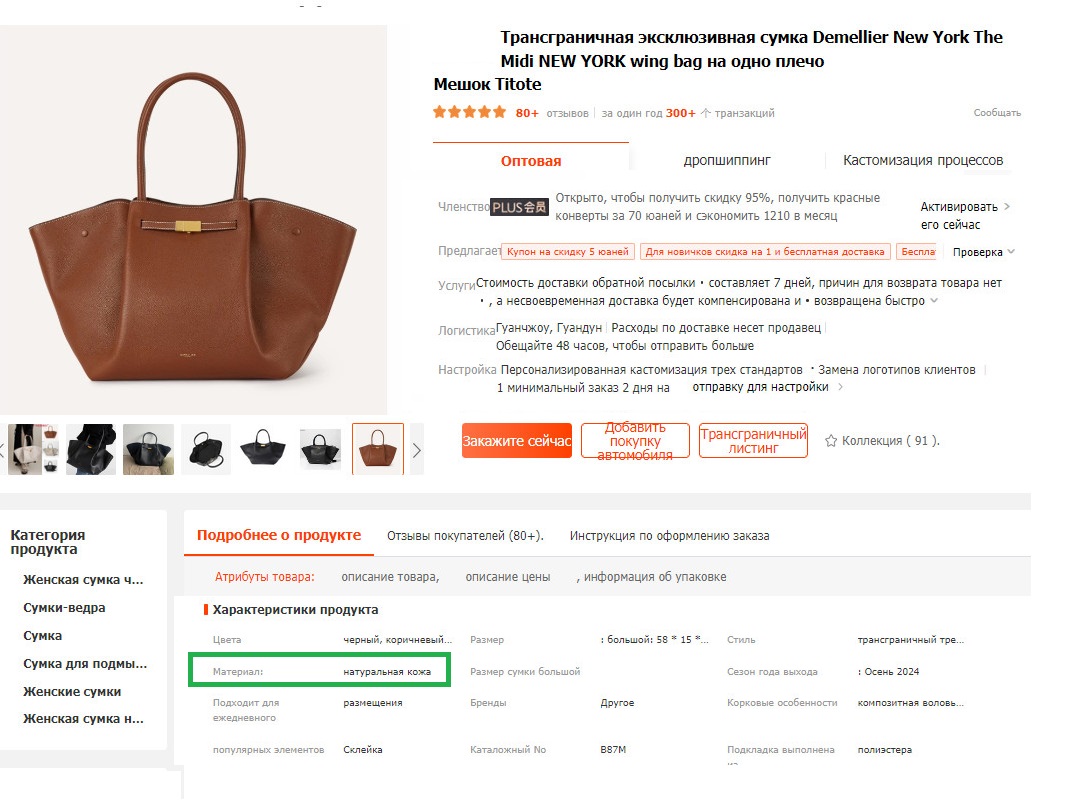1076x806 pixels.
Task: Switch to the дропшиппинг tab
Action: (727, 160)
